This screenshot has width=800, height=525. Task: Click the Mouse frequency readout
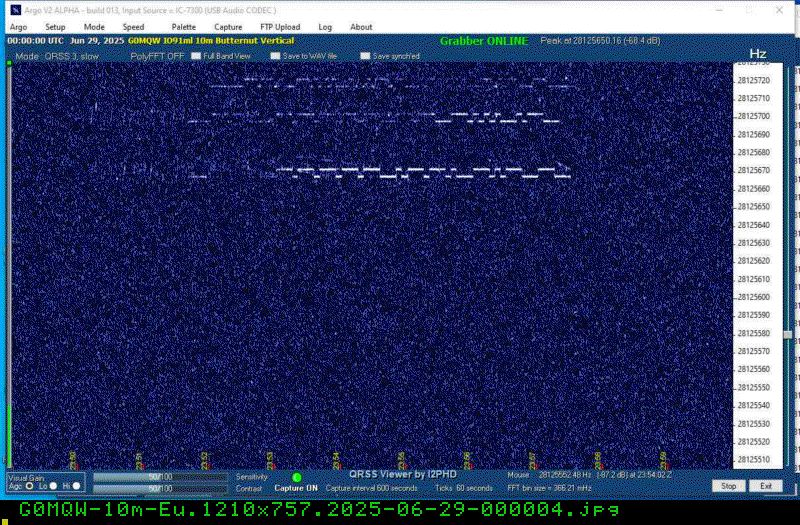point(589,475)
